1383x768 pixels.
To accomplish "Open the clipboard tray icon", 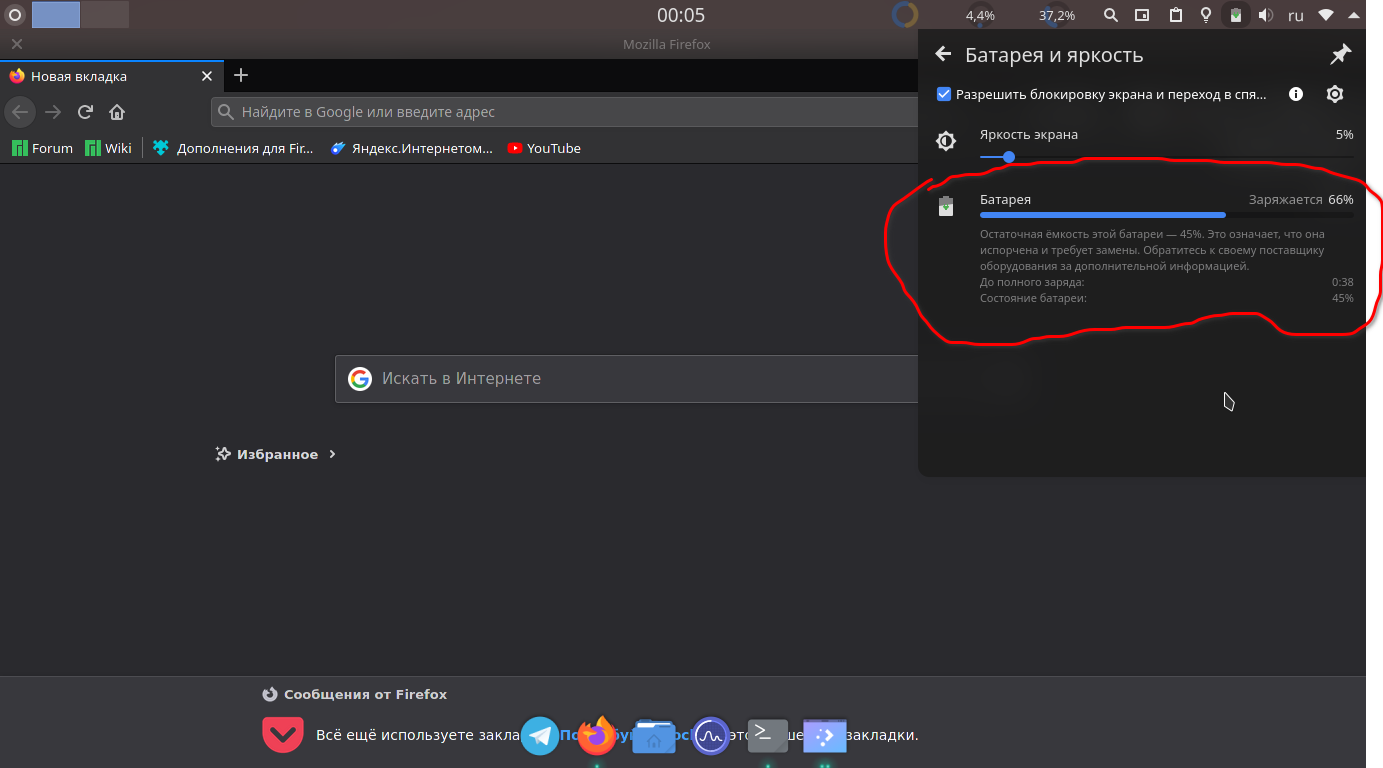I will (x=1176, y=15).
